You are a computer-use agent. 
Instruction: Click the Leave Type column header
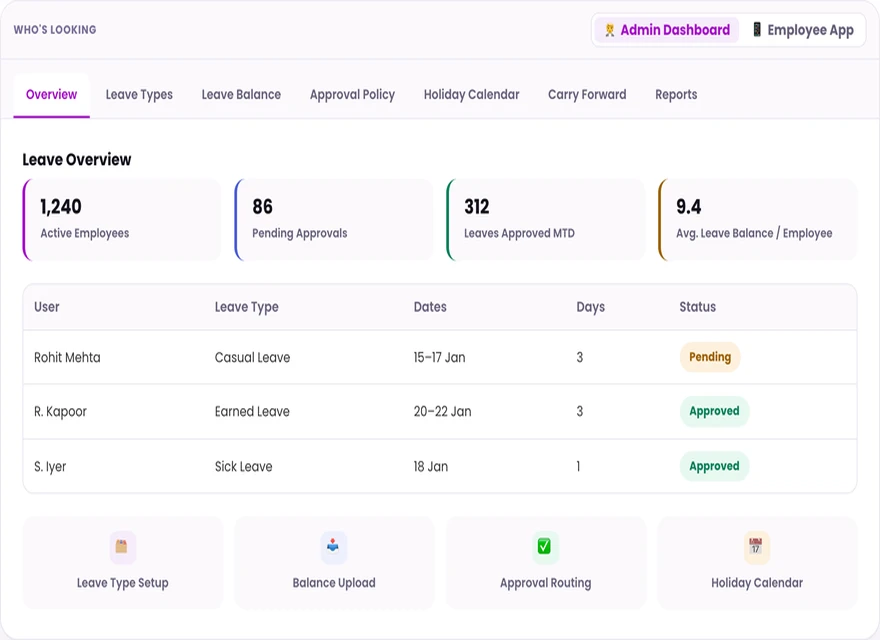click(246, 307)
